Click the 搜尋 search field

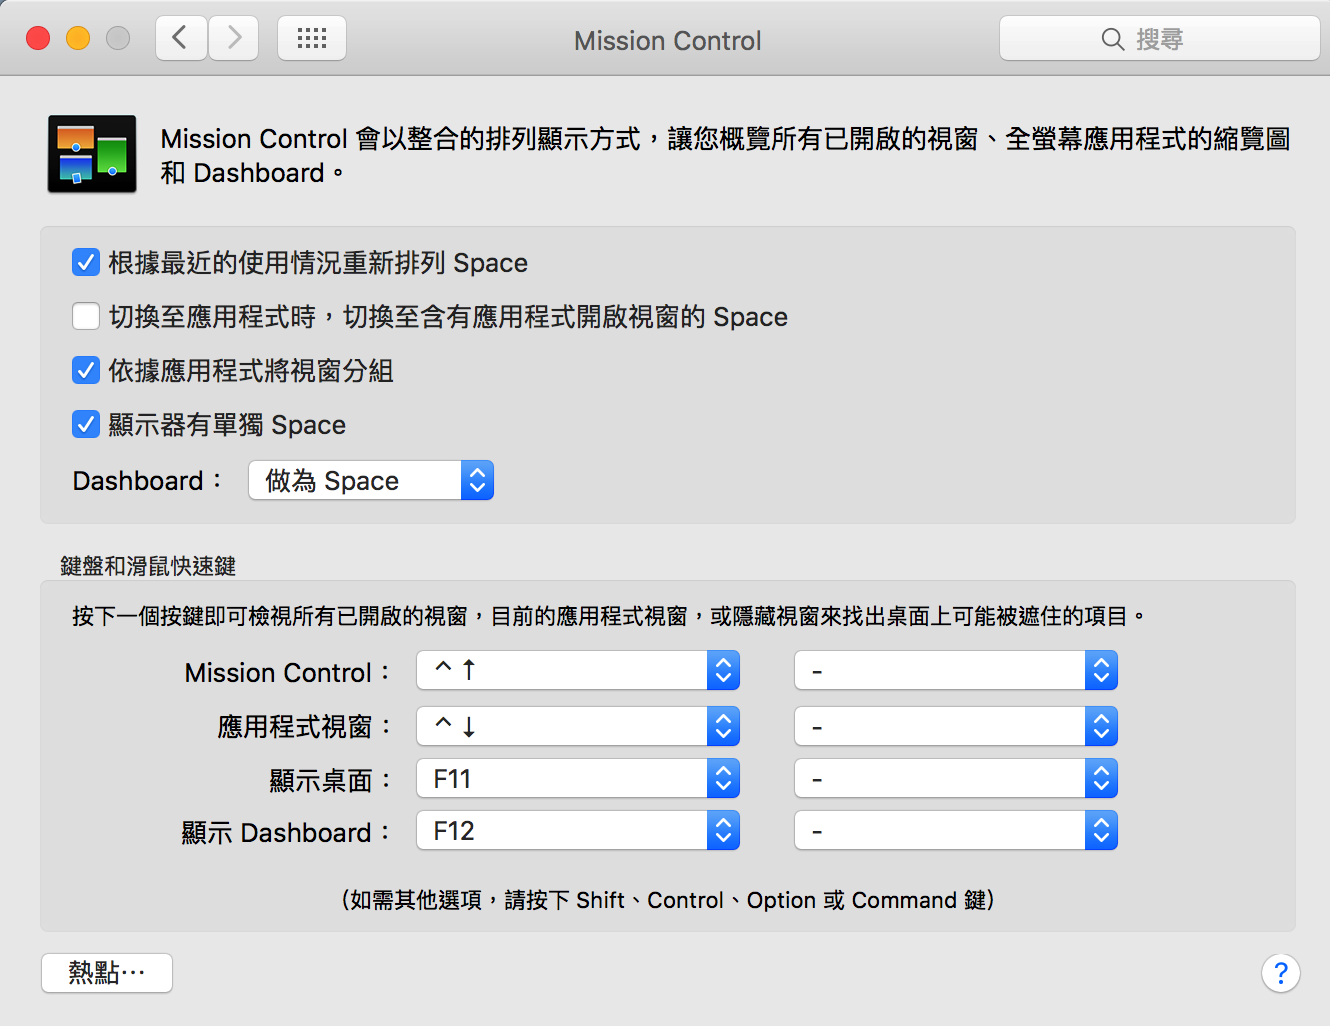[x=1160, y=39]
